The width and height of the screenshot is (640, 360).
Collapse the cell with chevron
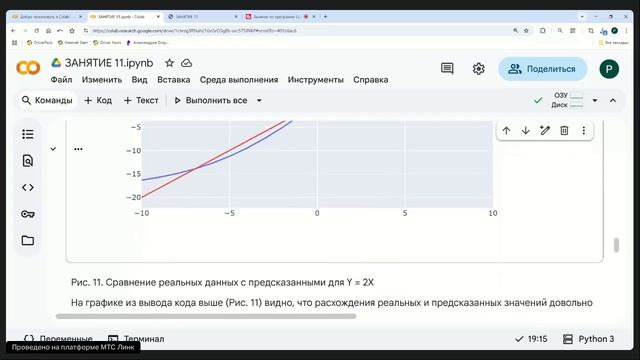53,149
